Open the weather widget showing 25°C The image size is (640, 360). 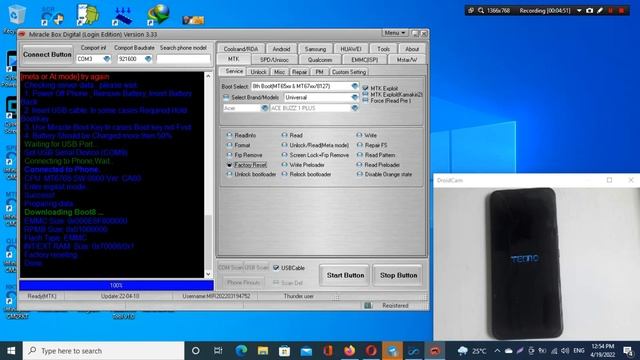pos(472,351)
